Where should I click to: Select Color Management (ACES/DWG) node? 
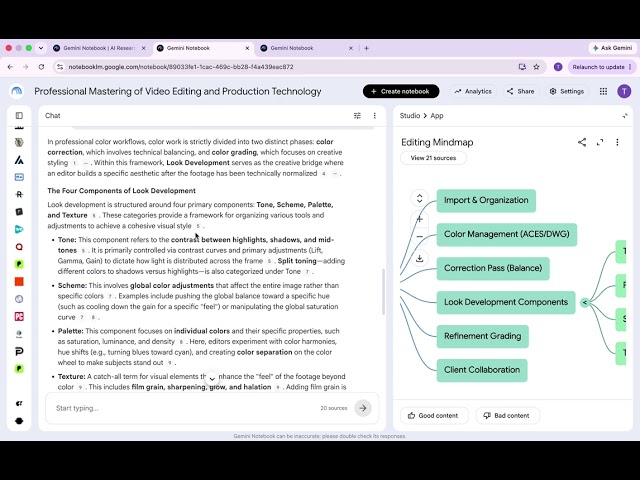[507, 234]
